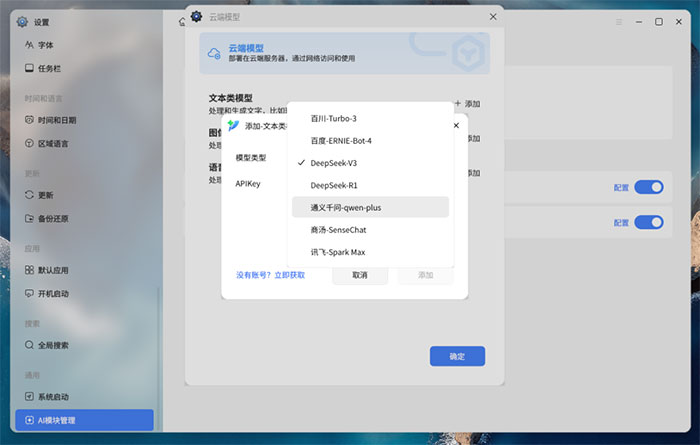Image resolution: width=700 pixels, height=445 pixels.
Task: Select 通义千问-qwen-plus model entry
Action: pos(370,207)
